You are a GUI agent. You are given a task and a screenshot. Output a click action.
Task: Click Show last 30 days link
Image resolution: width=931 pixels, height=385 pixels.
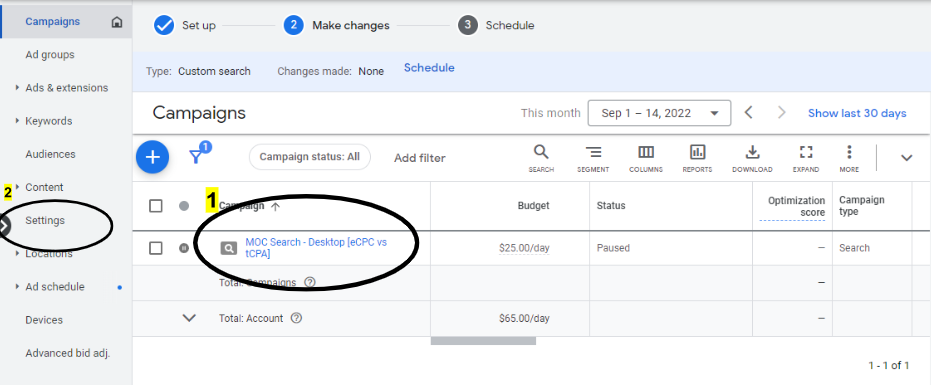click(857, 113)
